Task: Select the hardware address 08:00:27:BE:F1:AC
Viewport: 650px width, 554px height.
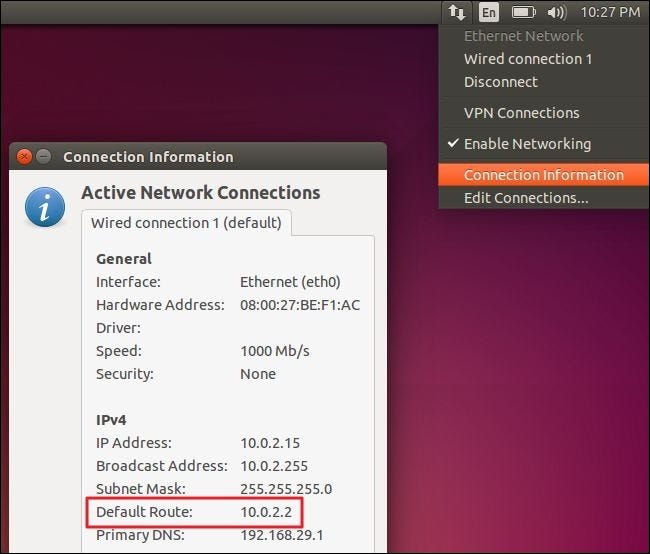Action: (299, 305)
